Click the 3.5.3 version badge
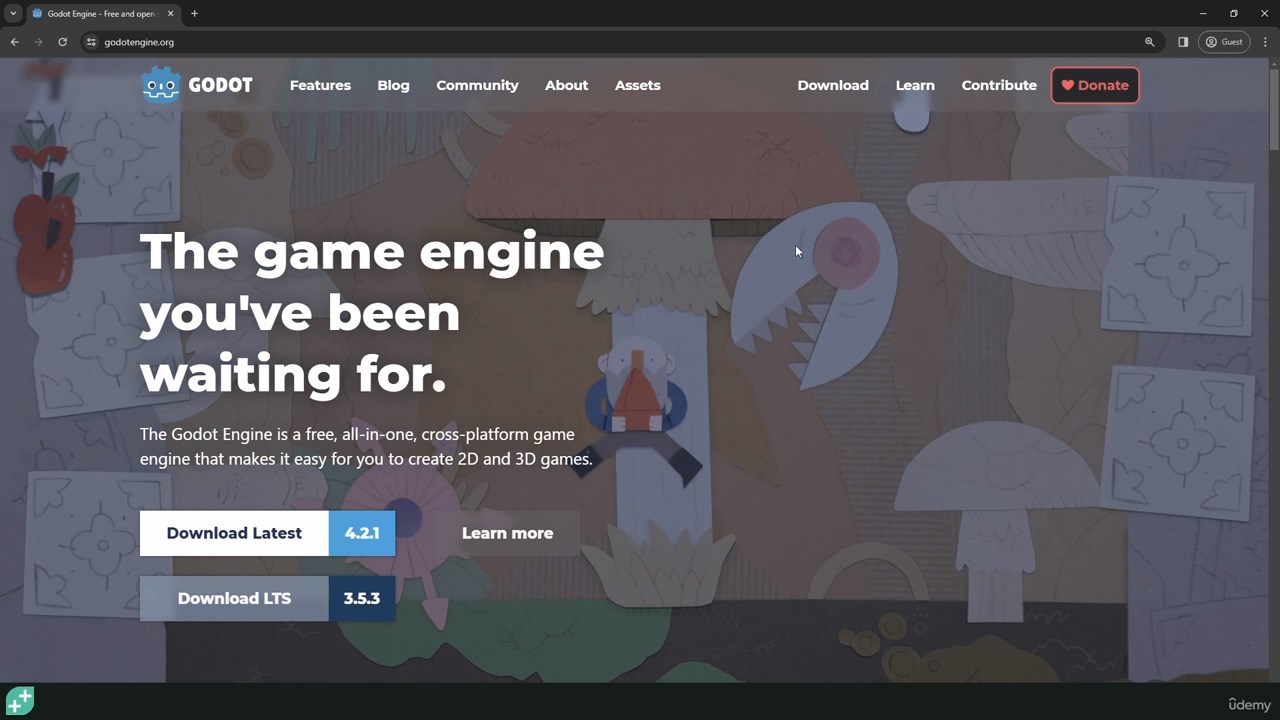 click(362, 598)
